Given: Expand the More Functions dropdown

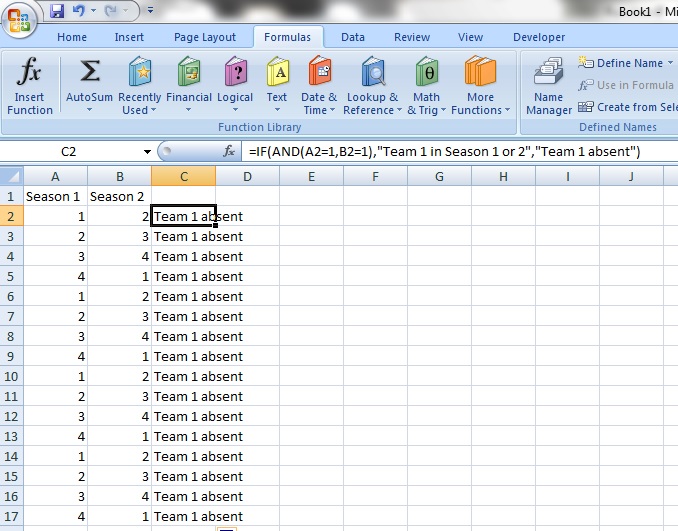Looking at the screenshot, I should pos(481,110).
